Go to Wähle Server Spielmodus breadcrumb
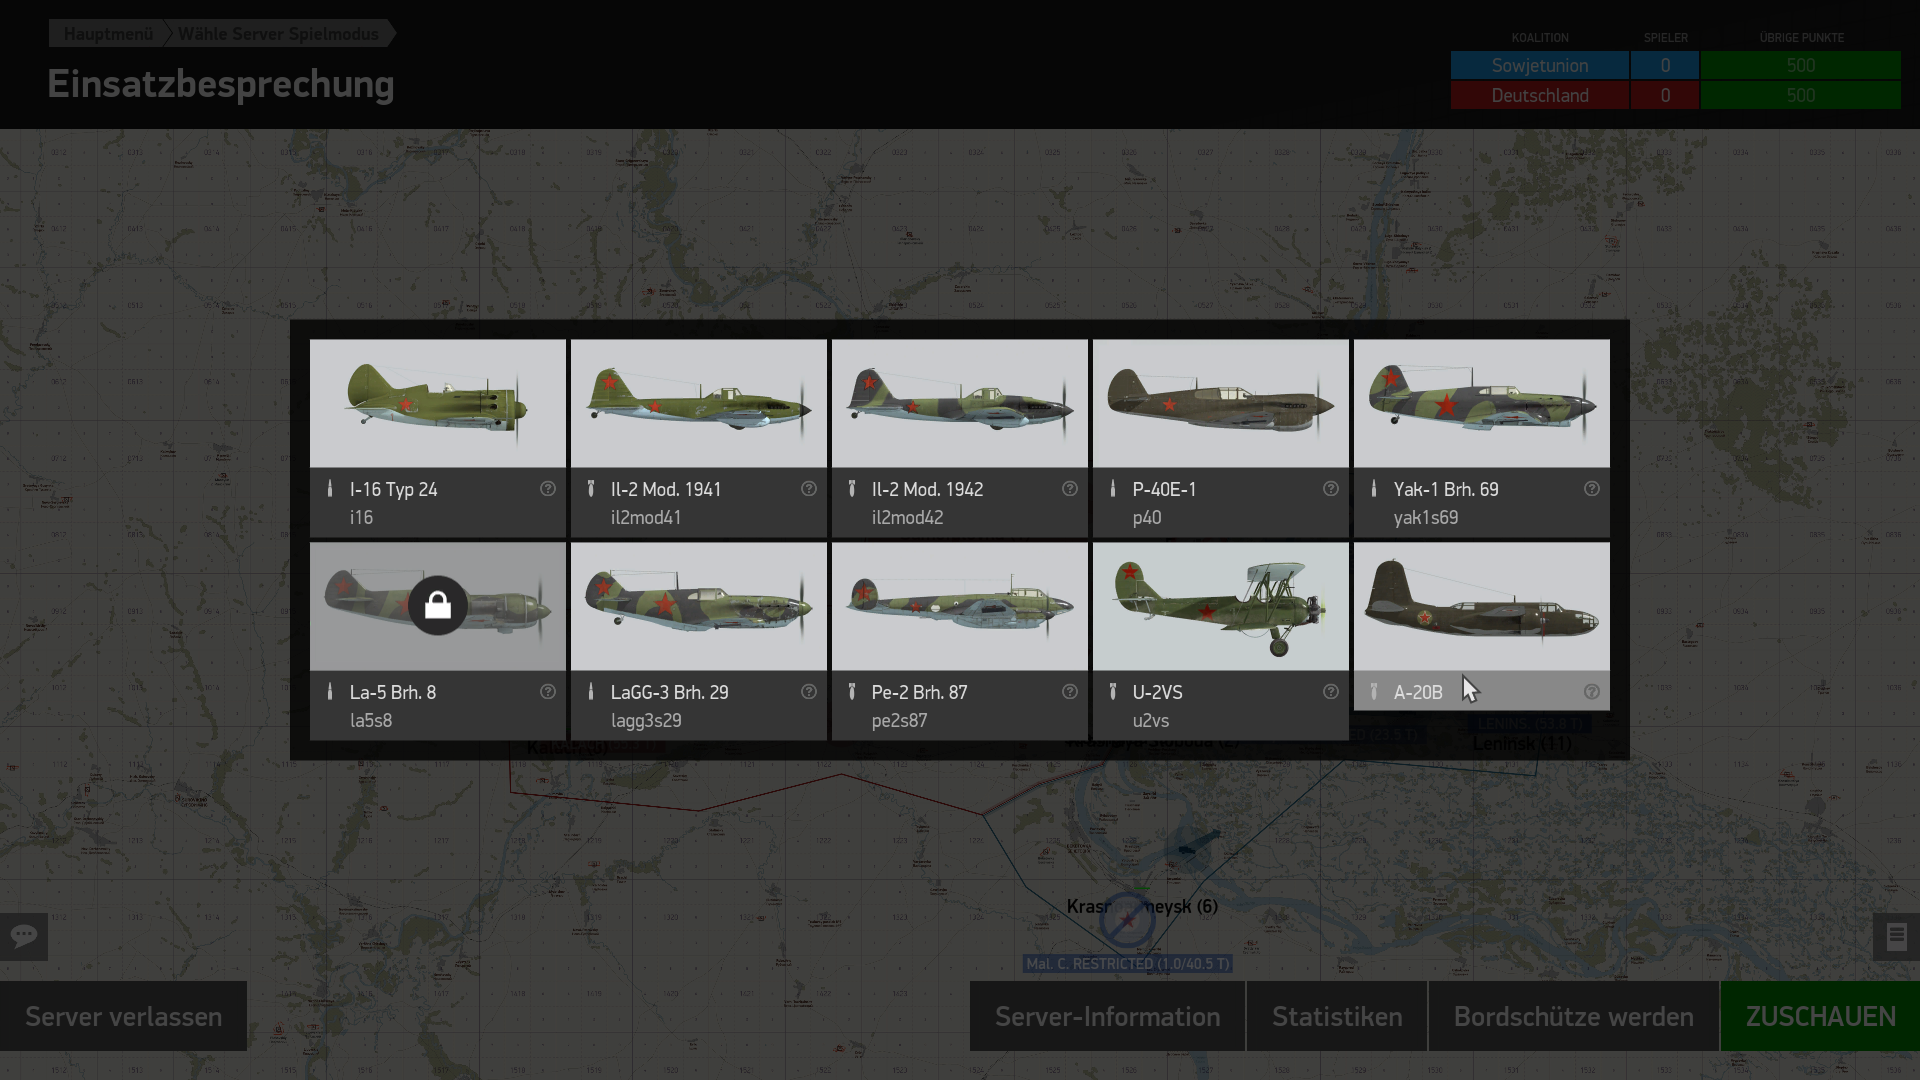 click(278, 34)
